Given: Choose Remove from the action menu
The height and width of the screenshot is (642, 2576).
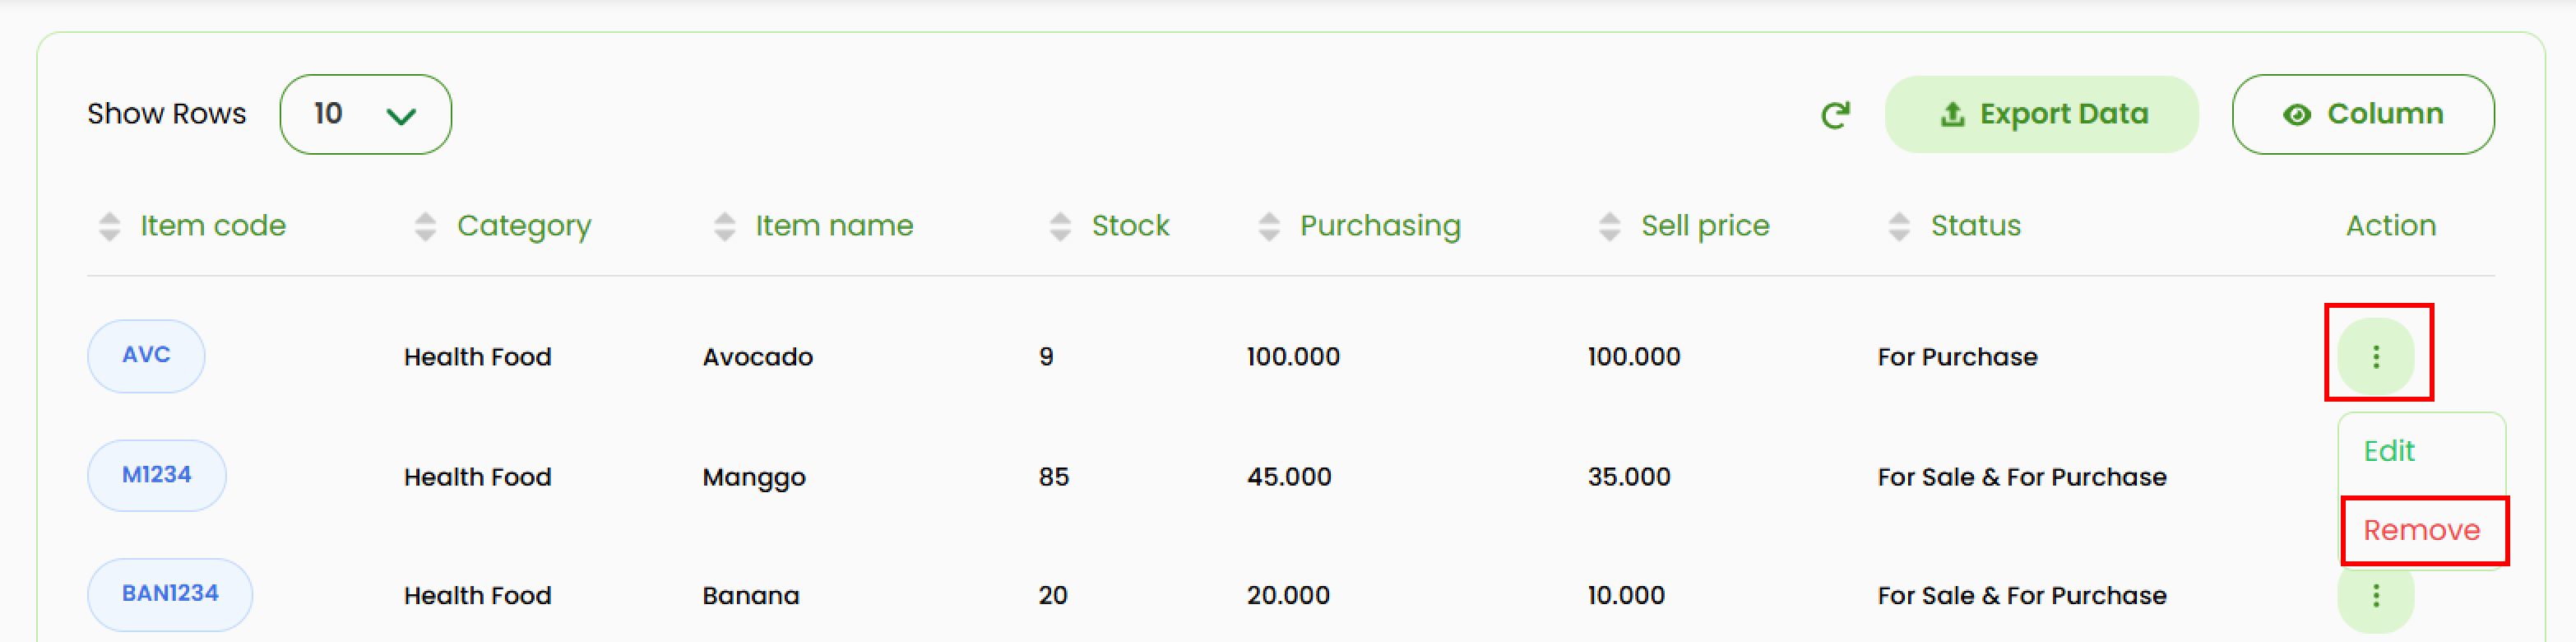Looking at the screenshot, I should (x=2421, y=530).
